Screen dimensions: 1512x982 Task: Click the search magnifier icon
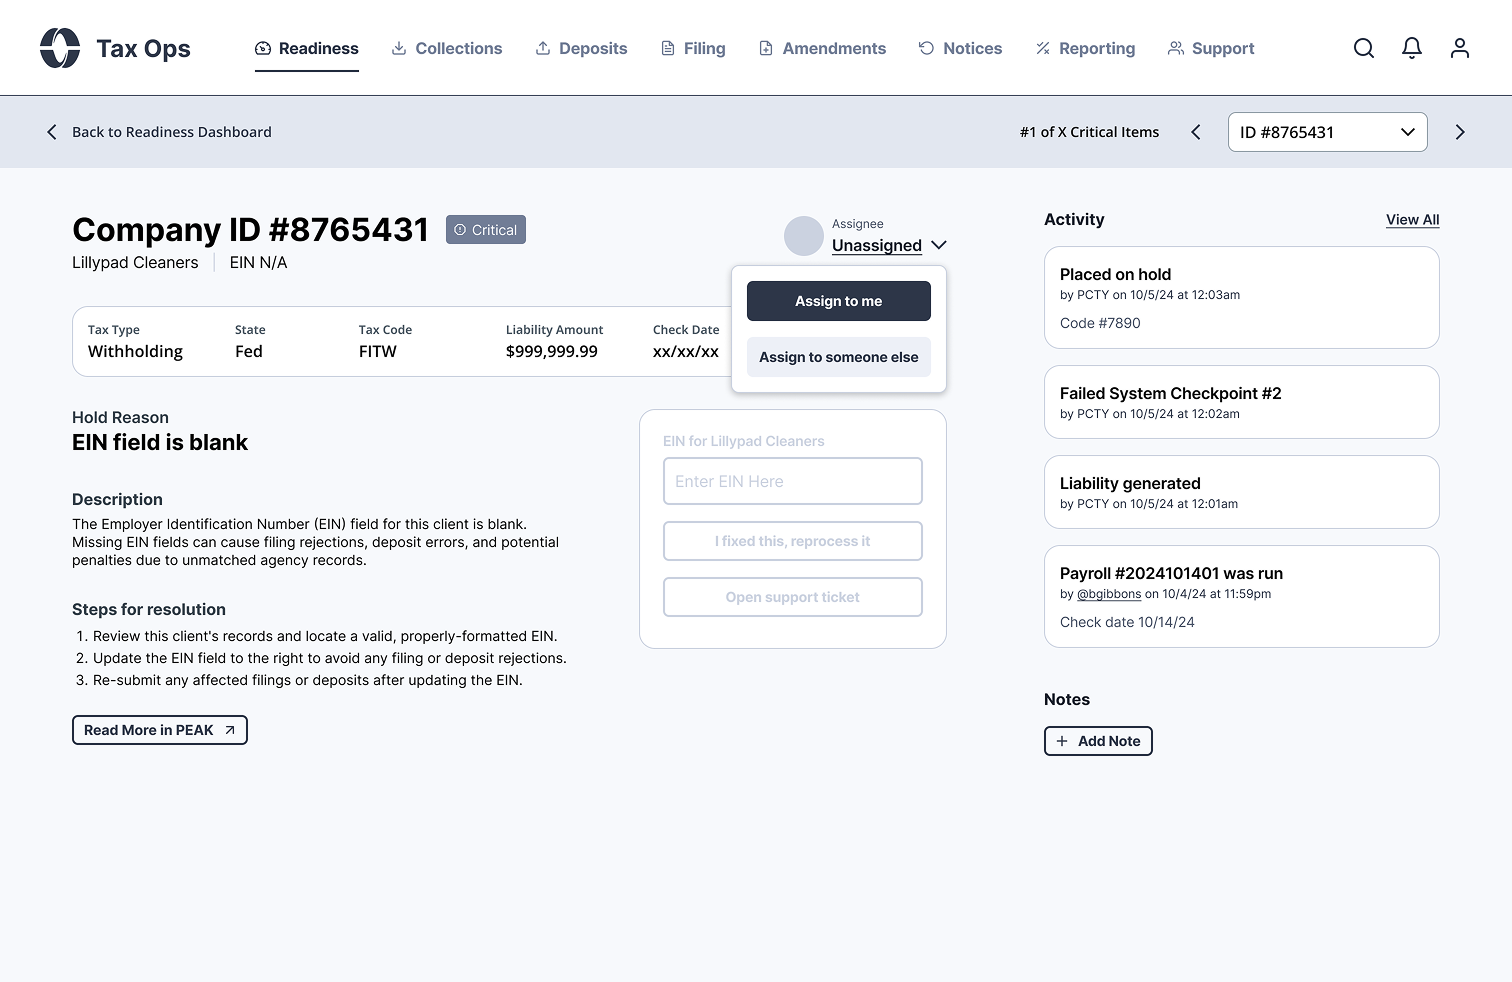click(x=1363, y=48)
